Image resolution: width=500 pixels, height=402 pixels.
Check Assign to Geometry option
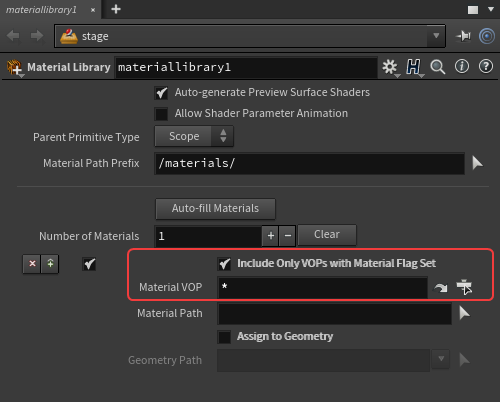click(x=224, y=337)
